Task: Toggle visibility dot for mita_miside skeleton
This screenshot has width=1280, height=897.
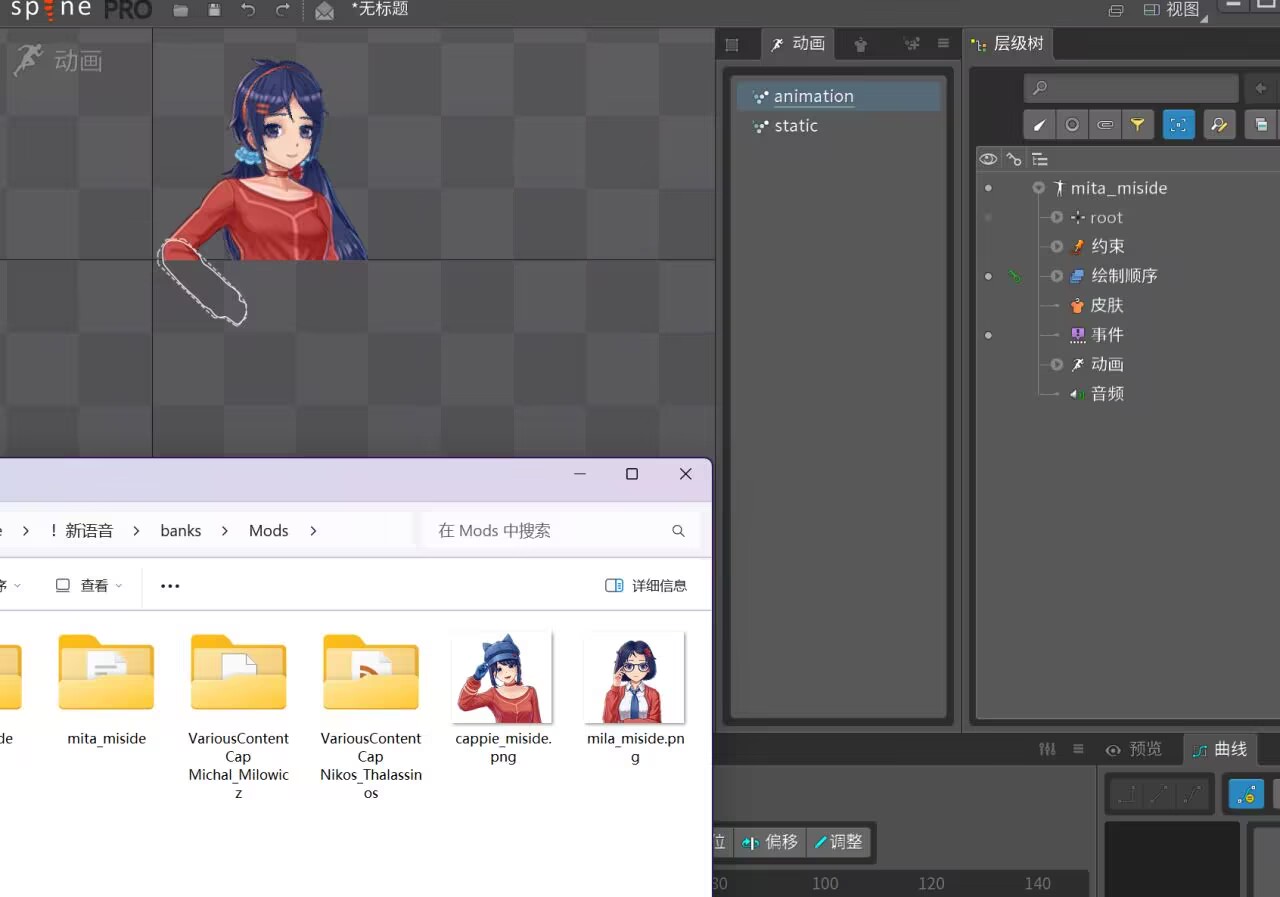Action: (x=989, y=188)
